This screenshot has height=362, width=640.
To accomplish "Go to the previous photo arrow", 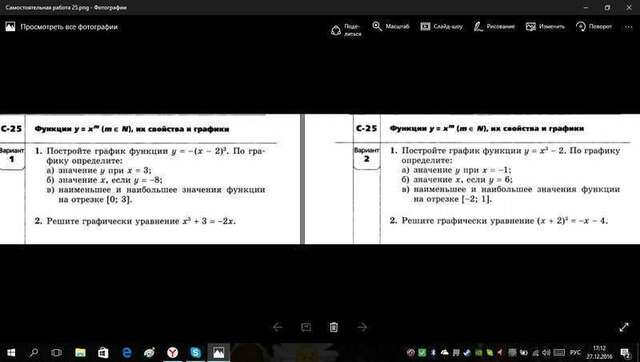I will [278, 327].
